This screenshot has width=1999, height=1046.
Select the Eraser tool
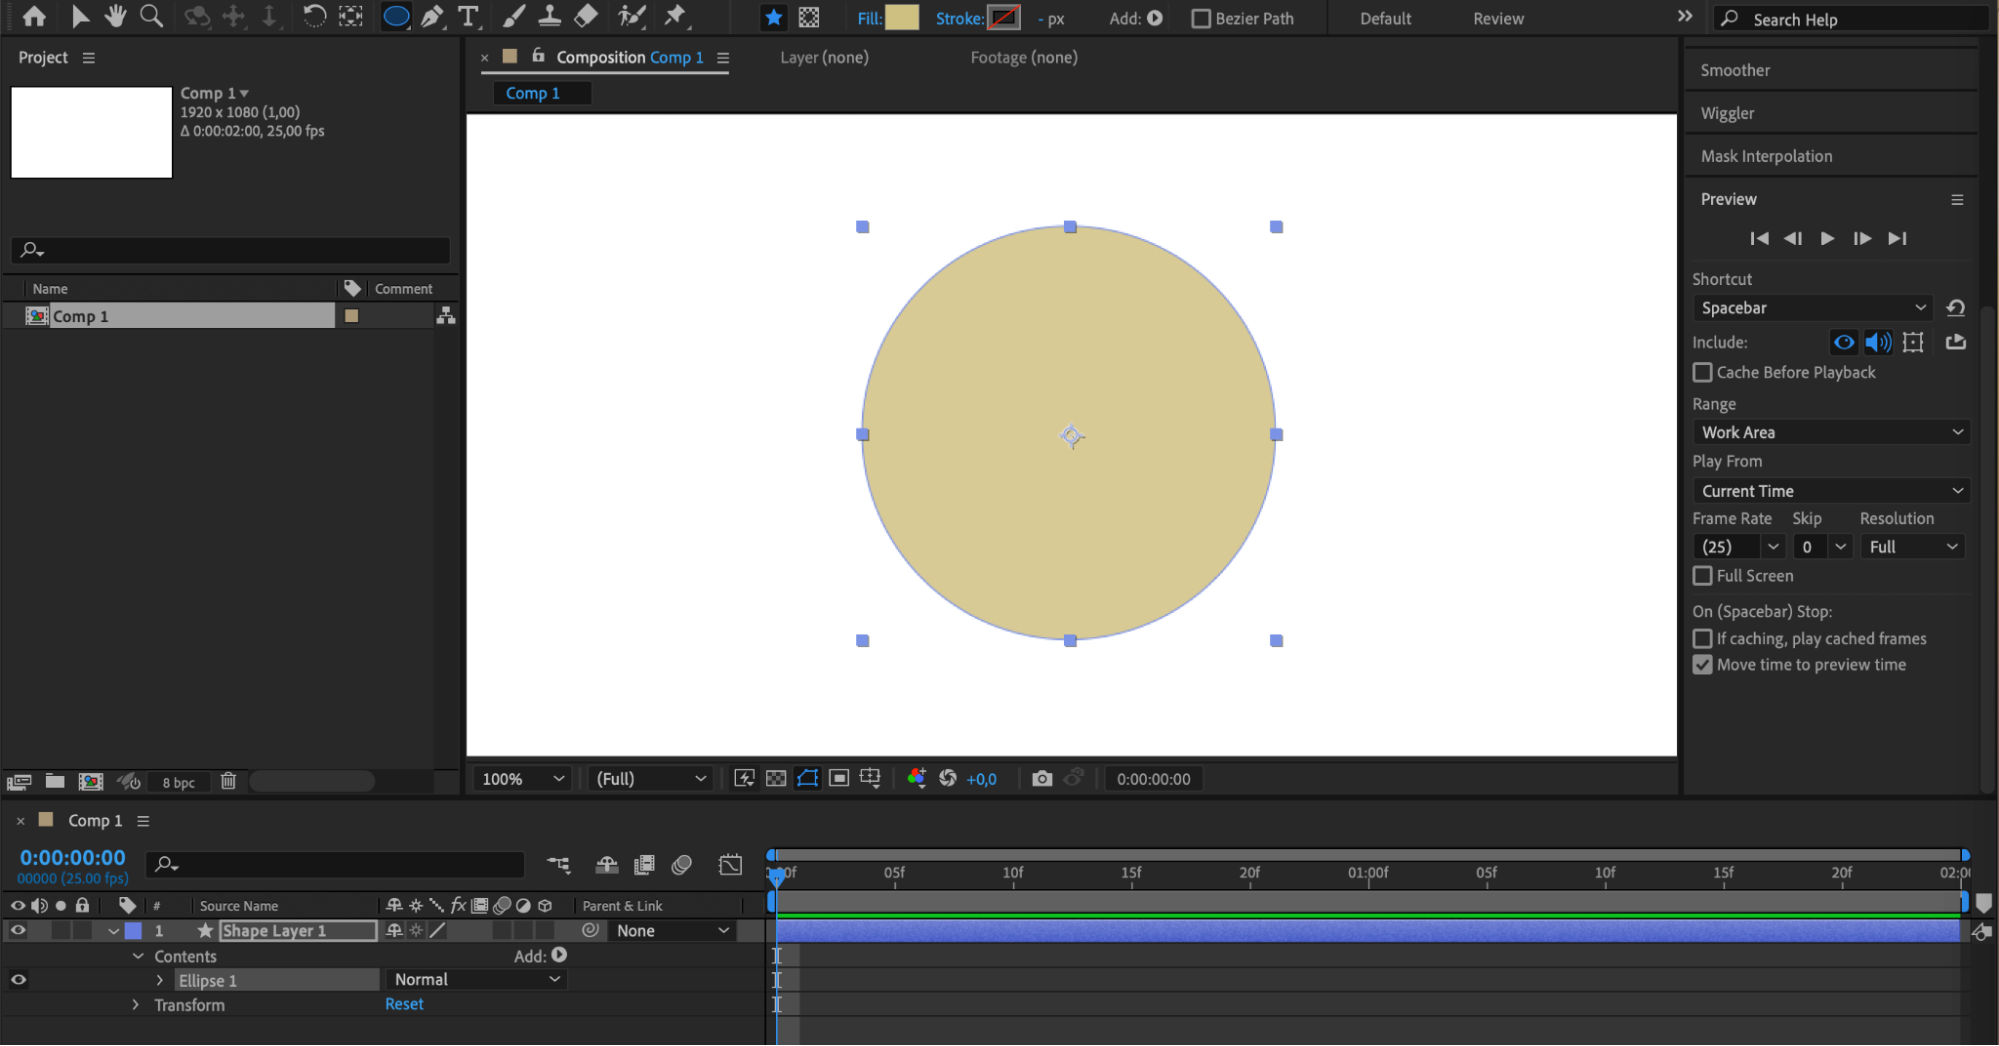(587, 17)
